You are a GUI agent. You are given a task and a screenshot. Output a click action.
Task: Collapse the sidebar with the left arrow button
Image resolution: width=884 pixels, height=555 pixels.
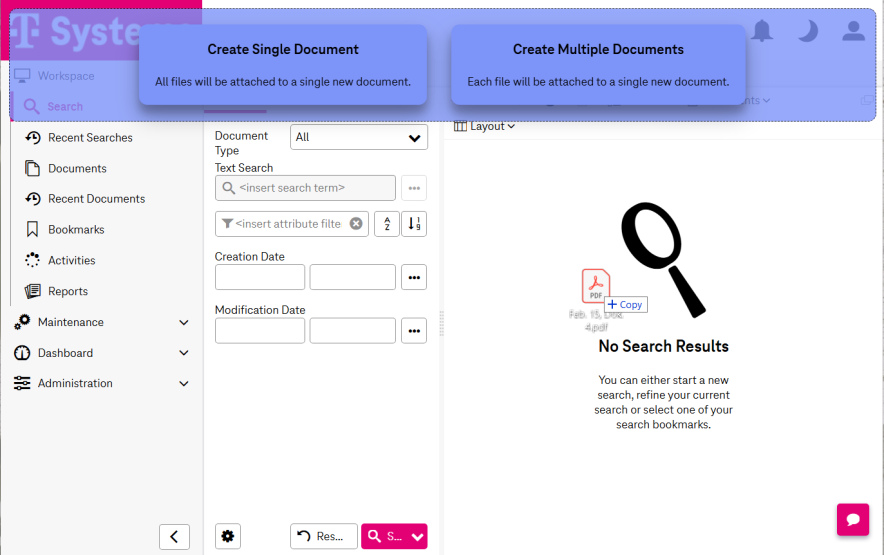[x=174, y=536]
